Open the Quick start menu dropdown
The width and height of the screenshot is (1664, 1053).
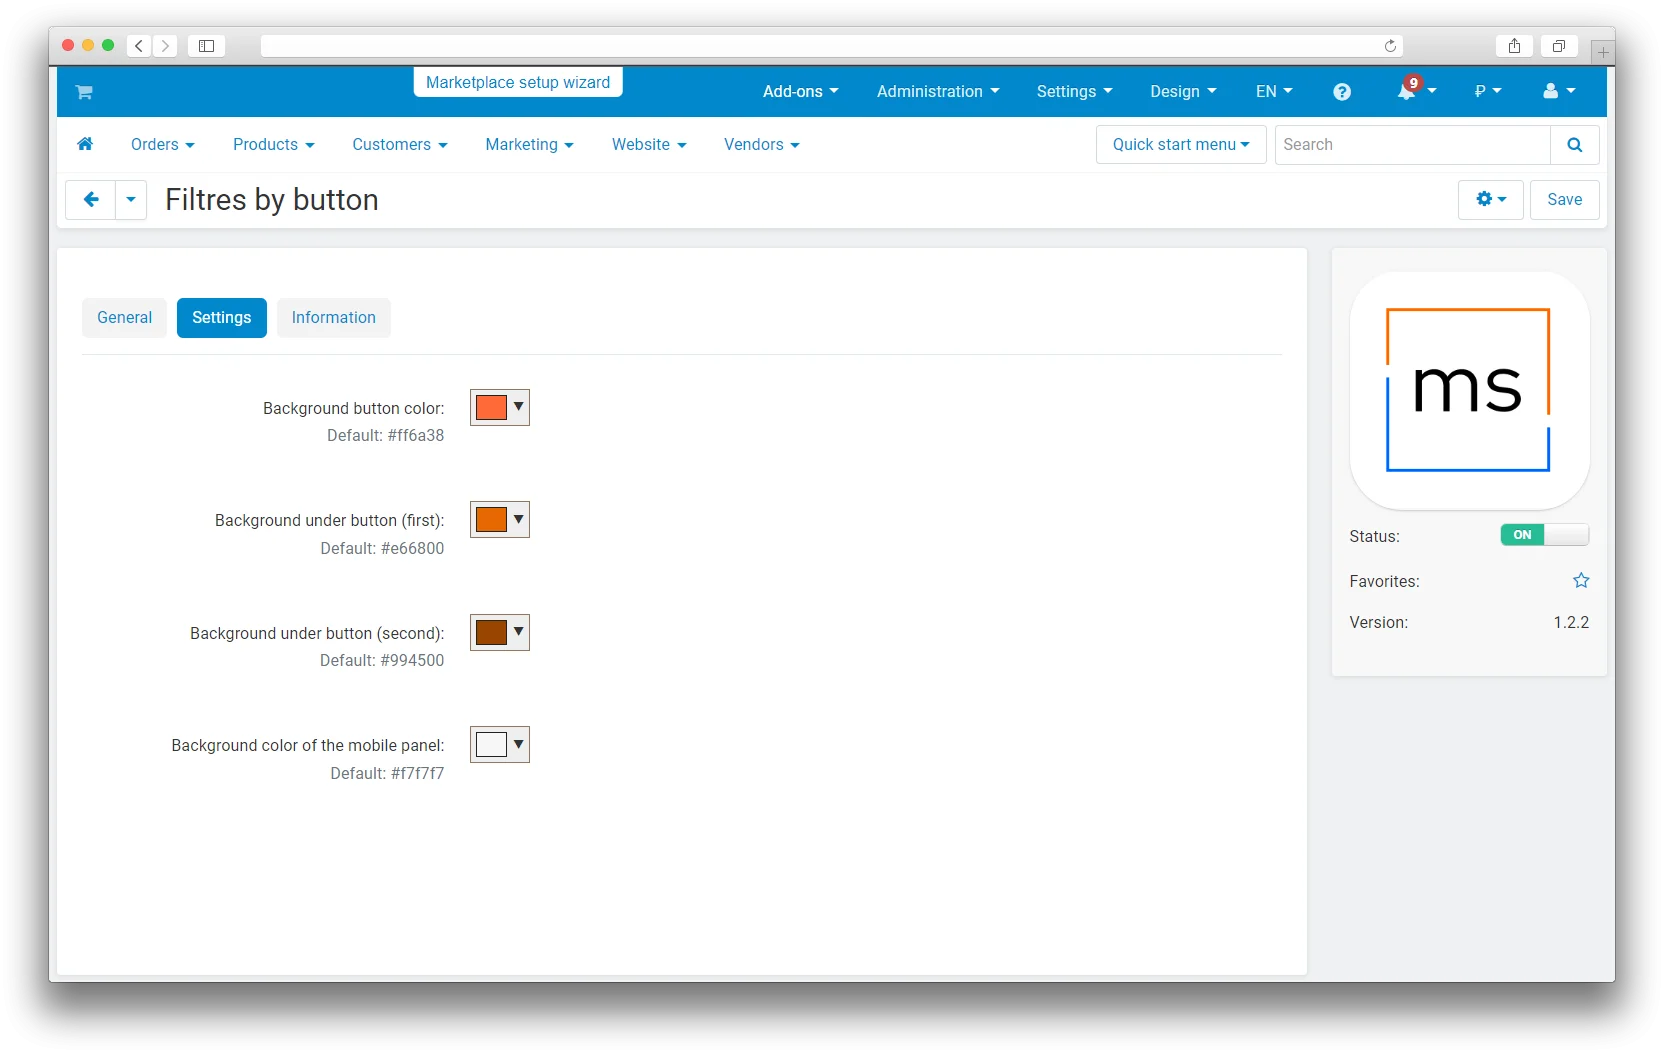pos(1181,145)
